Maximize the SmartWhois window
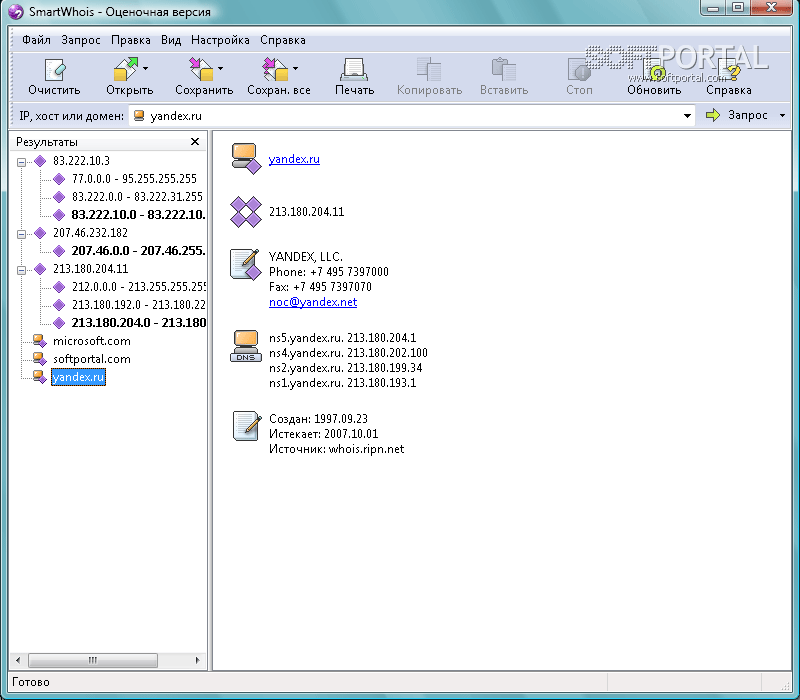 [738, 7]
